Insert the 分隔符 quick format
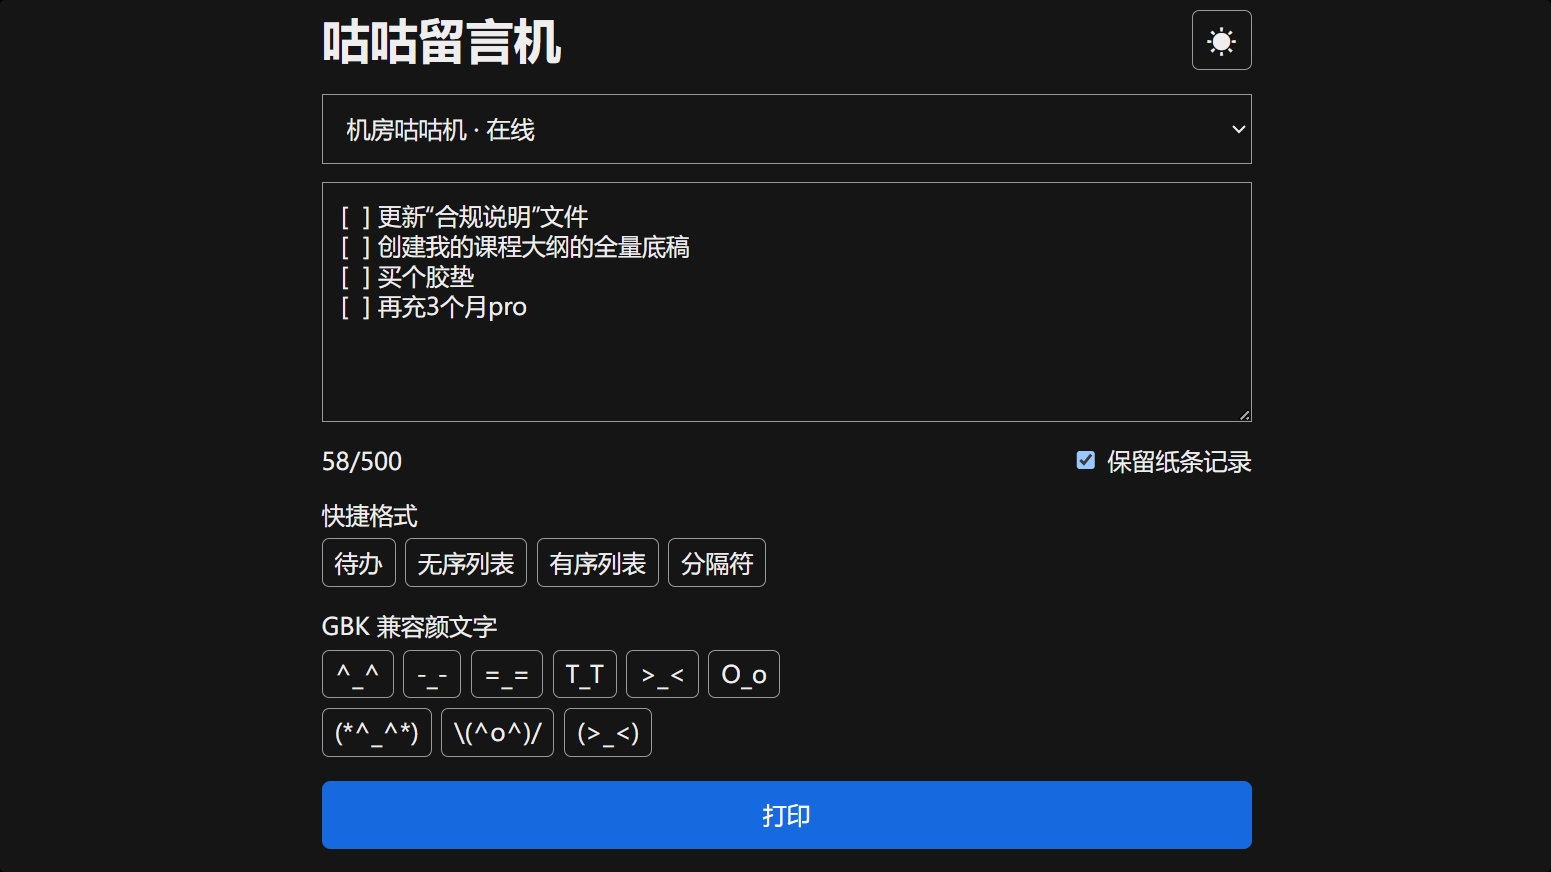Screen dimensions: 1551x872 (x=716, y=563)
